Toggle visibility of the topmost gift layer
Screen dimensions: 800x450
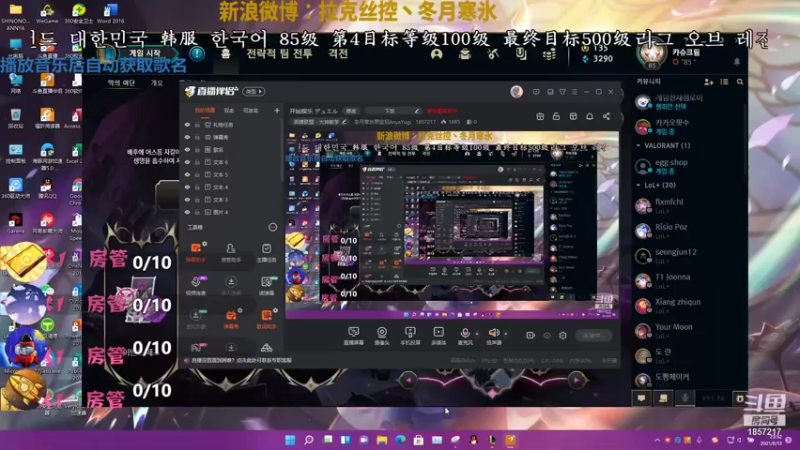pyautogui.click(x=187, y=125)
